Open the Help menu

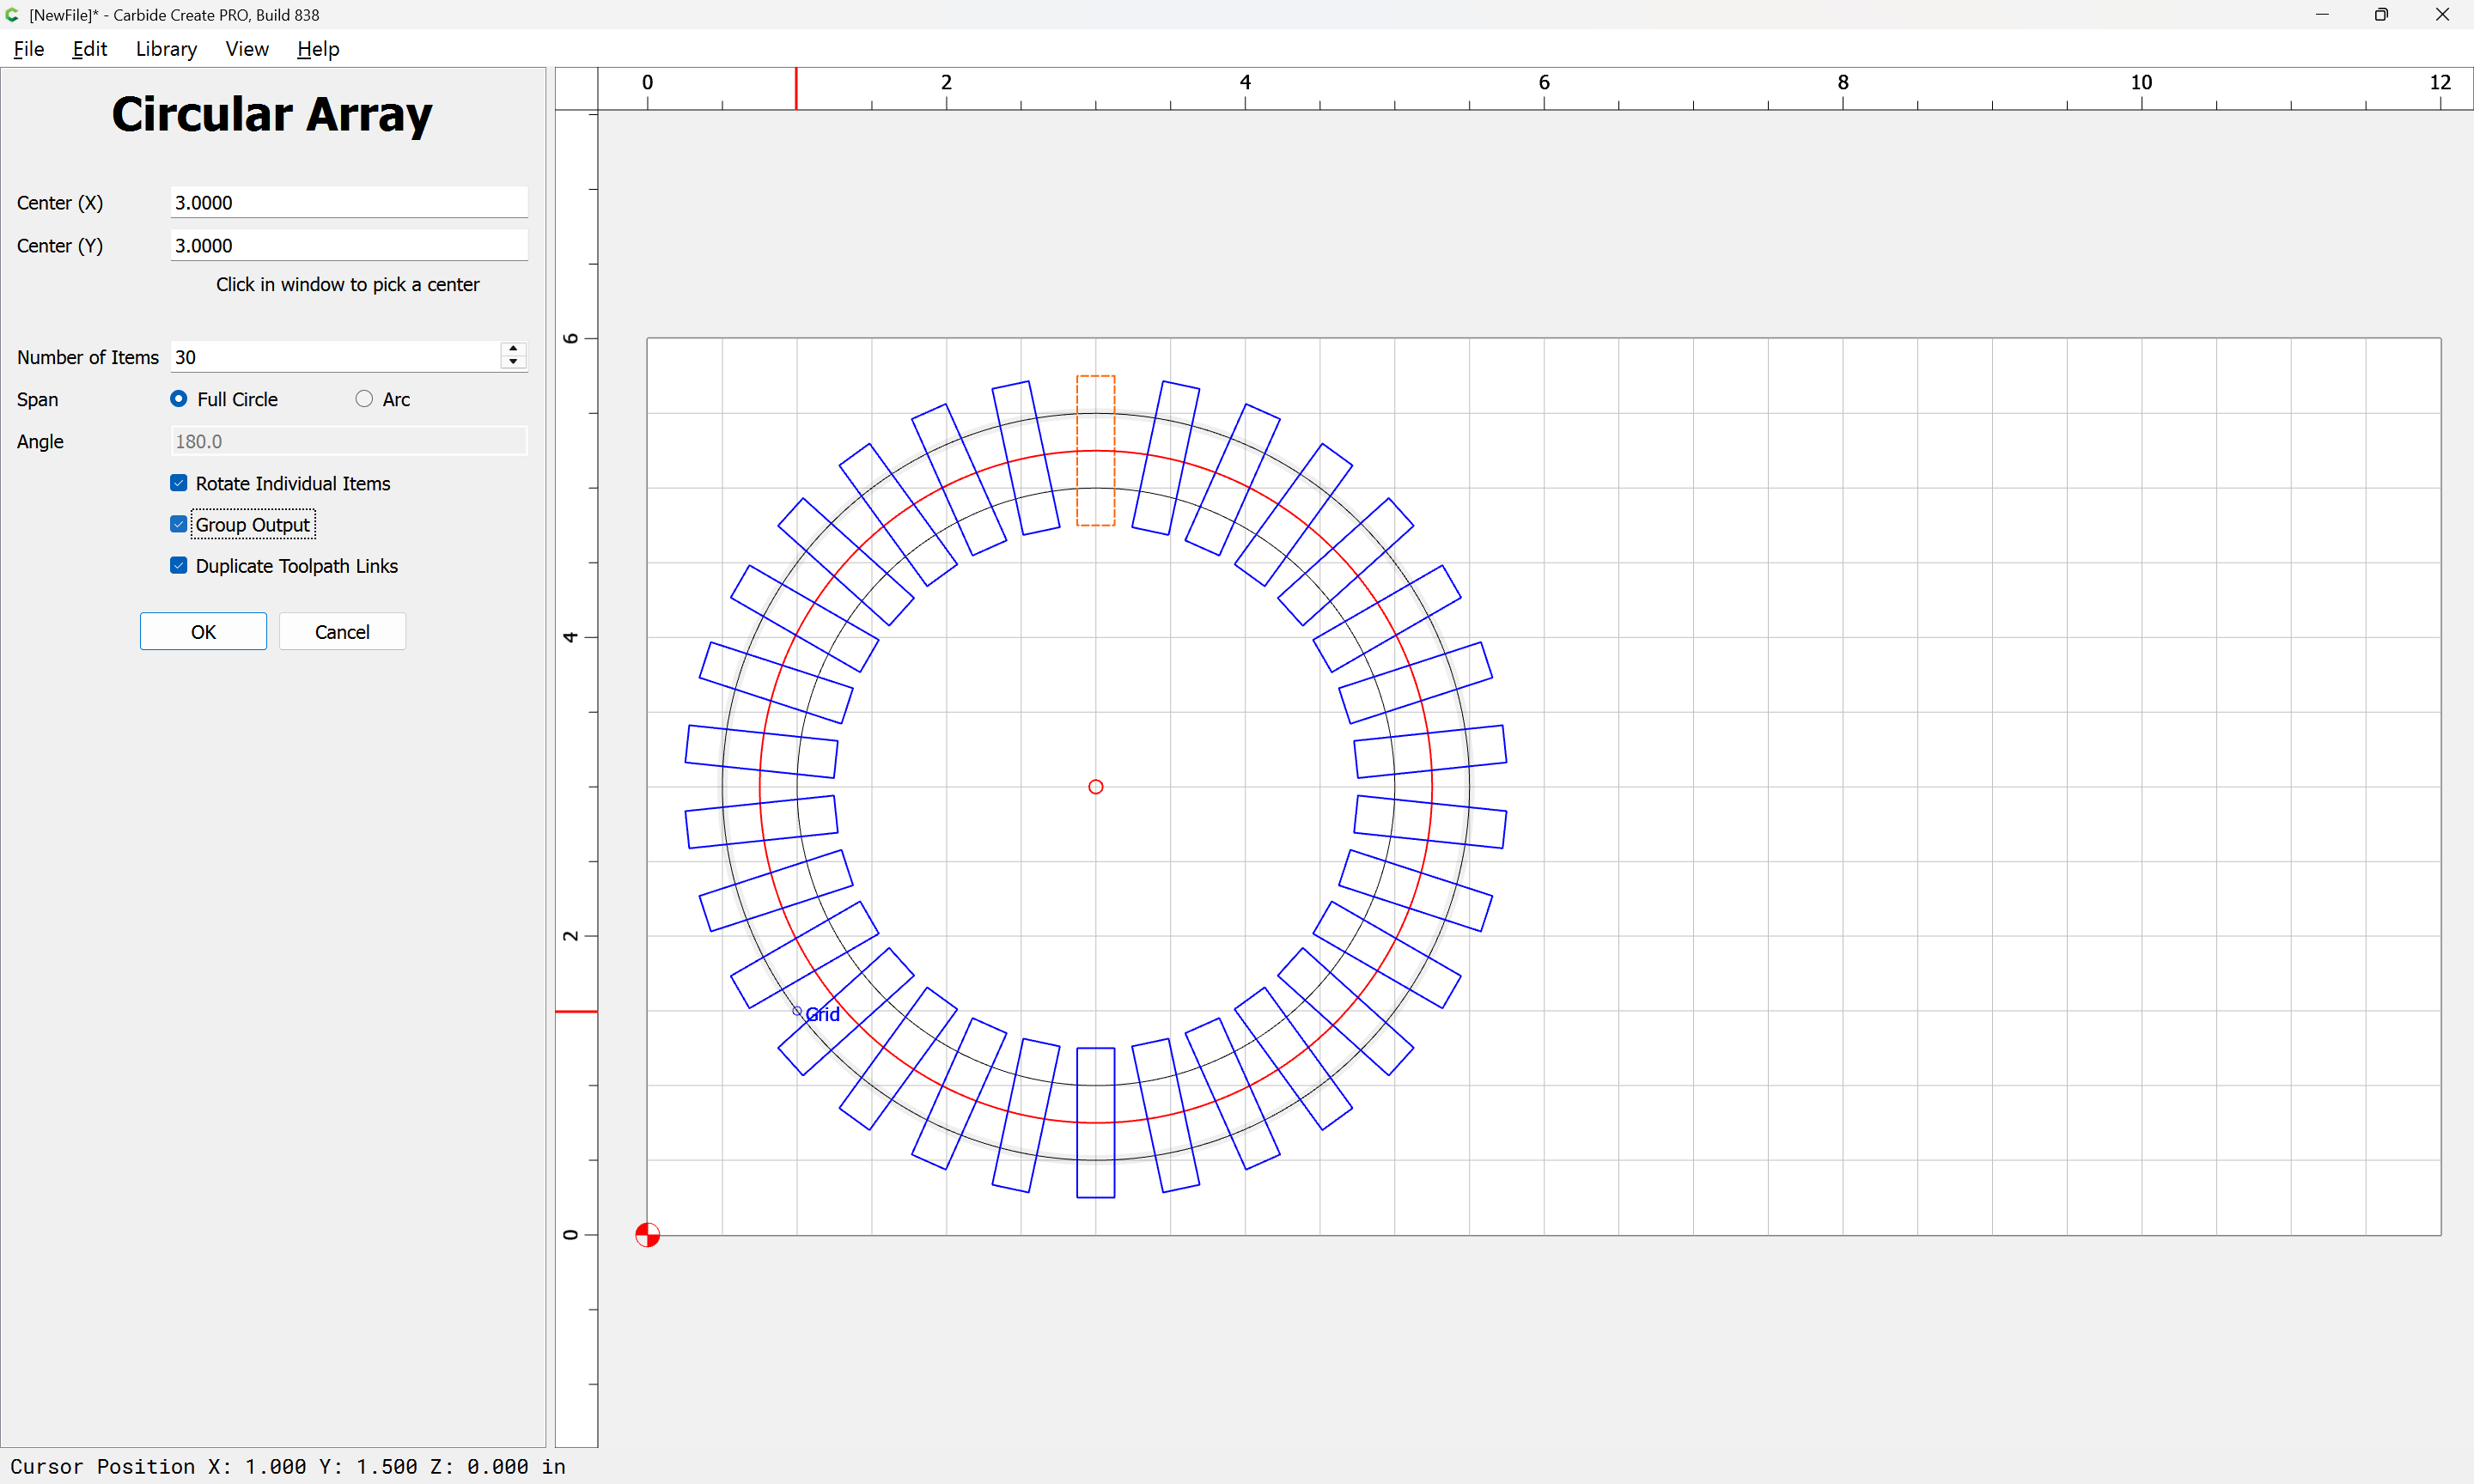(x=318, y=49)
